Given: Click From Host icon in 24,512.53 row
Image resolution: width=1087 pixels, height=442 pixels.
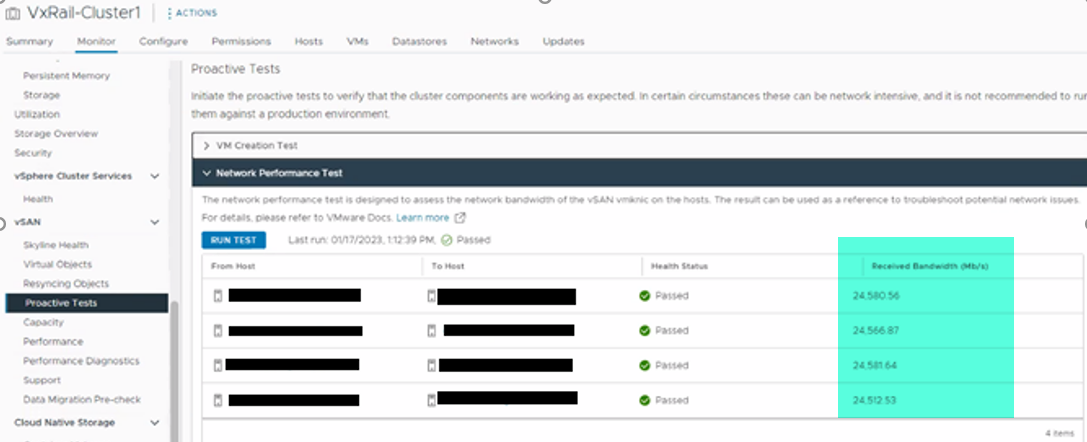Looking at the screenshot, I should pyautogui.click(x=218, y=400).
